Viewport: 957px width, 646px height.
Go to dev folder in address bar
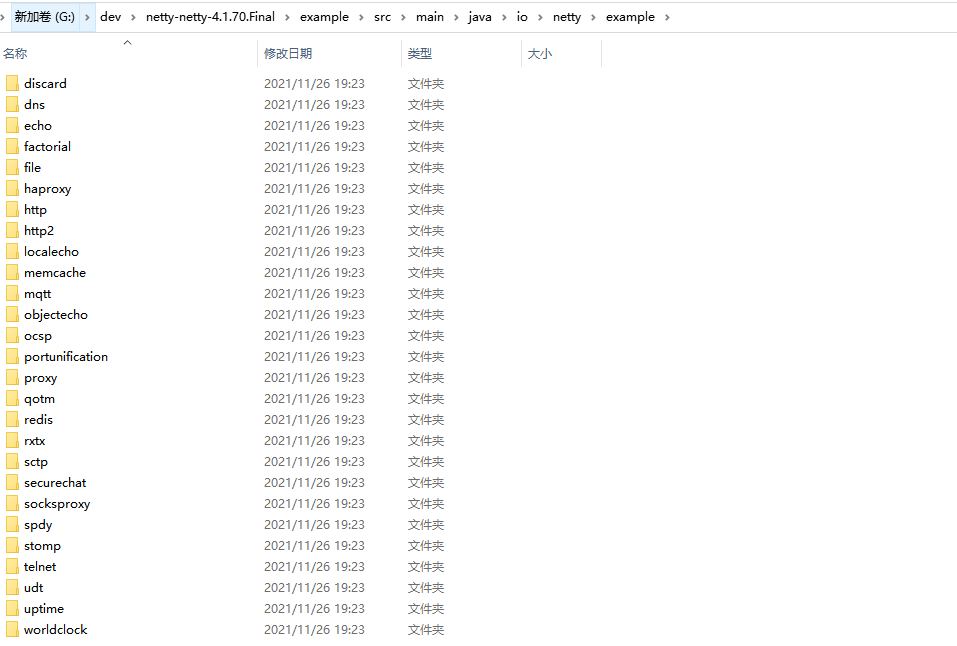click(x=110, y=17)
